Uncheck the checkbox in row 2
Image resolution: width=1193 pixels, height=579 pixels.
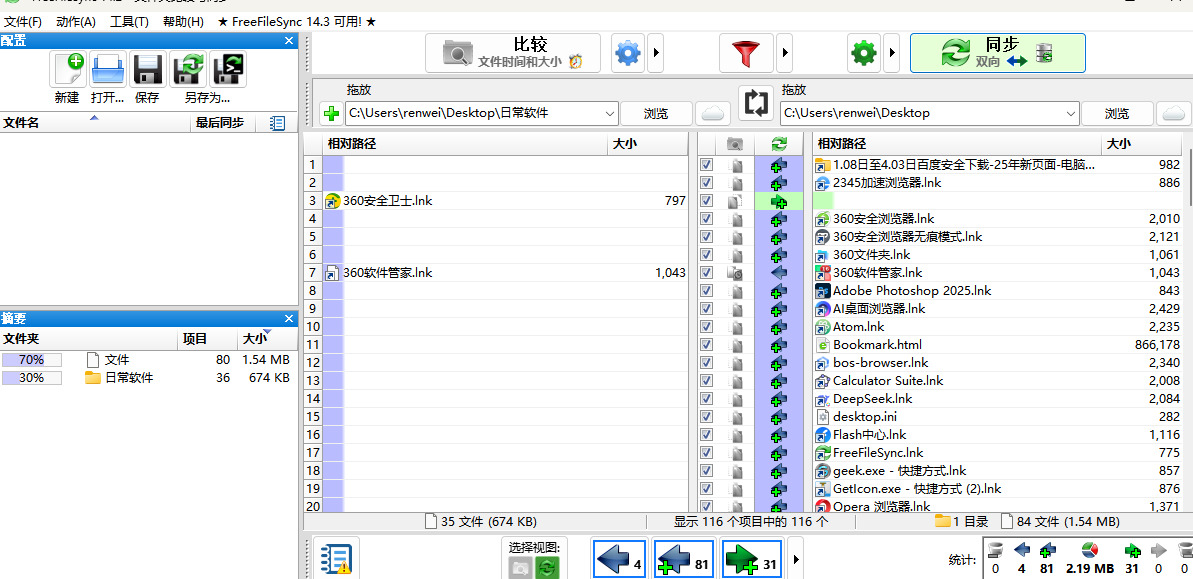coord(707,183)
